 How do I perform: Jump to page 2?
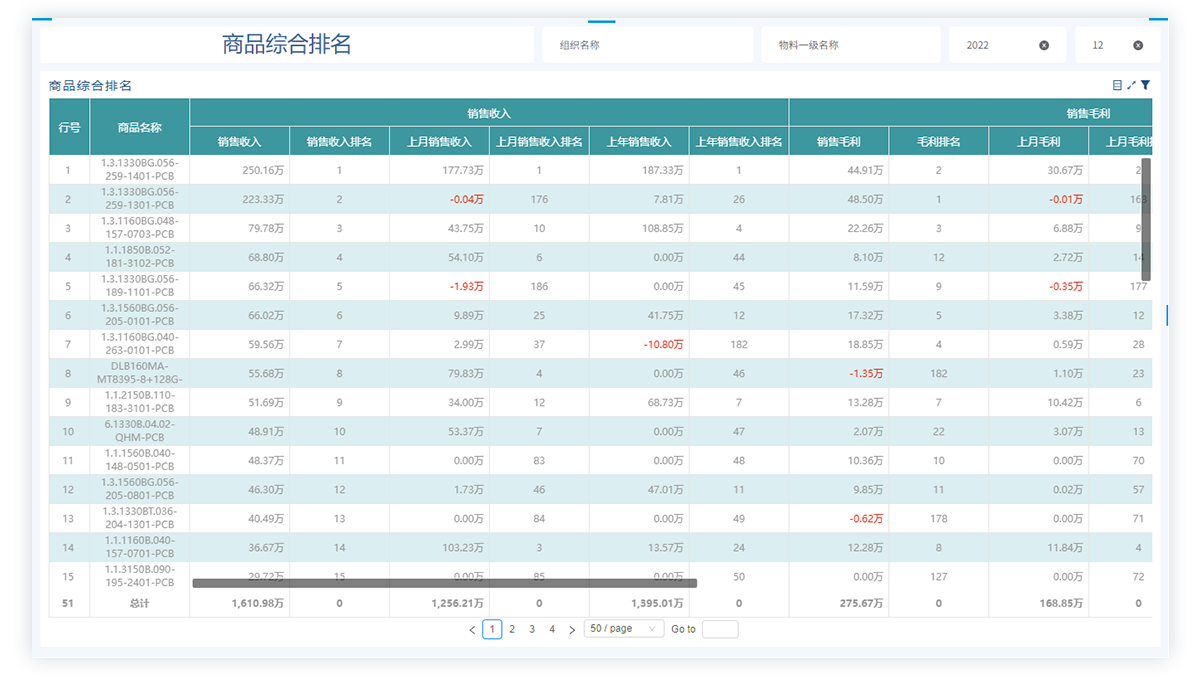point(512,629)
